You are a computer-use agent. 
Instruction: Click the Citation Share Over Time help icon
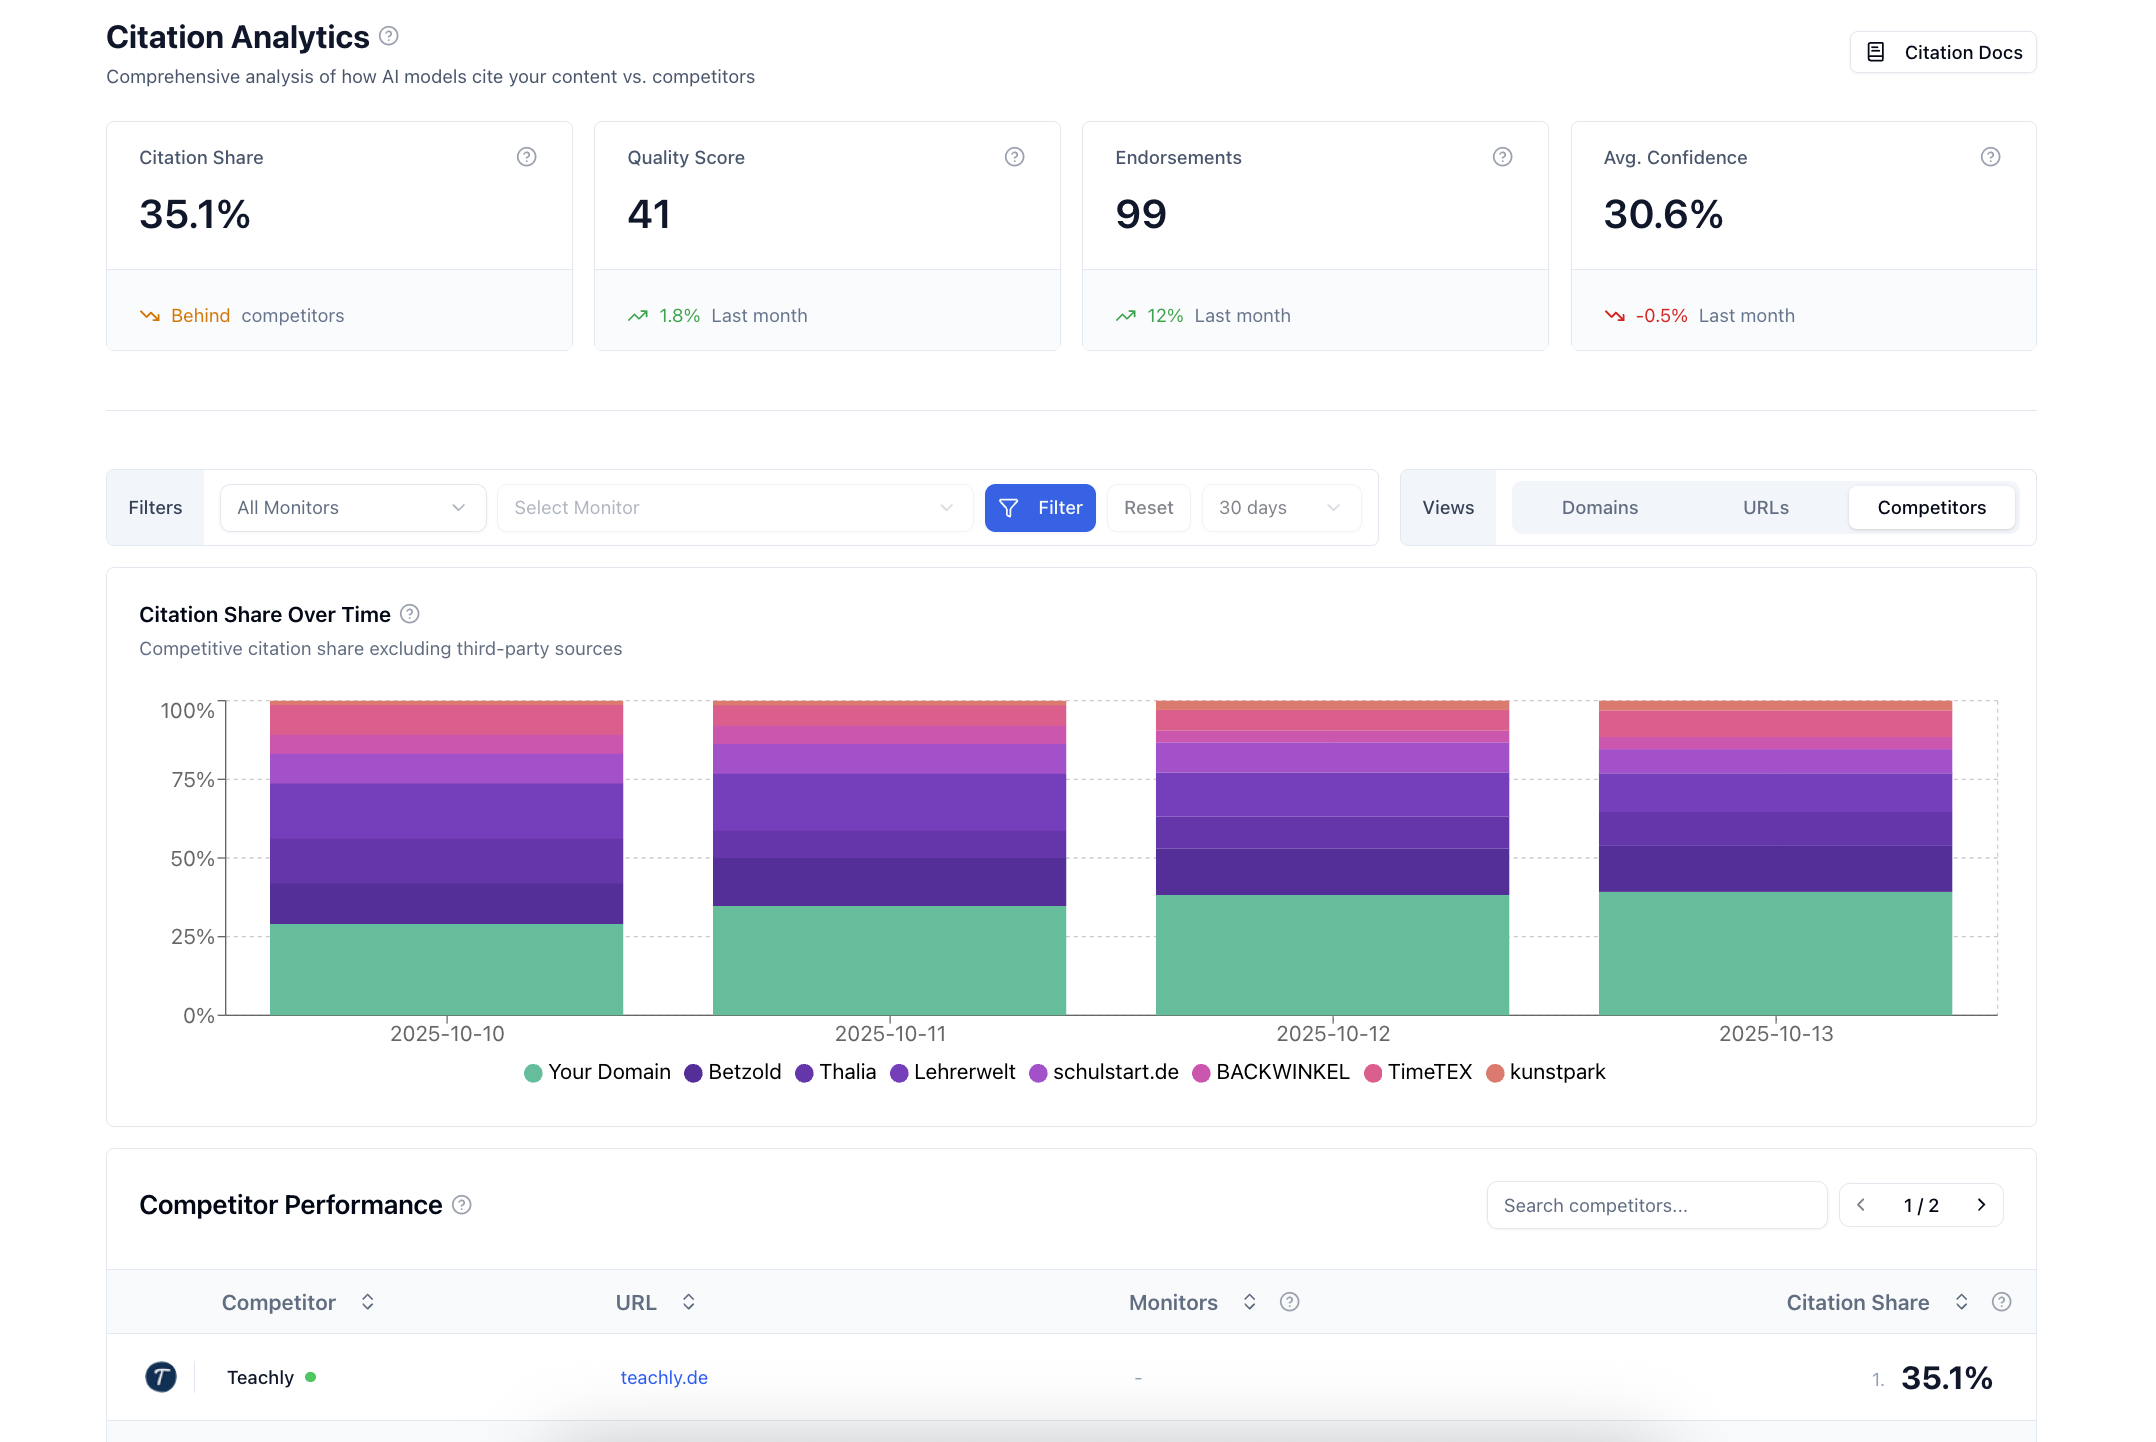point(410,614)
